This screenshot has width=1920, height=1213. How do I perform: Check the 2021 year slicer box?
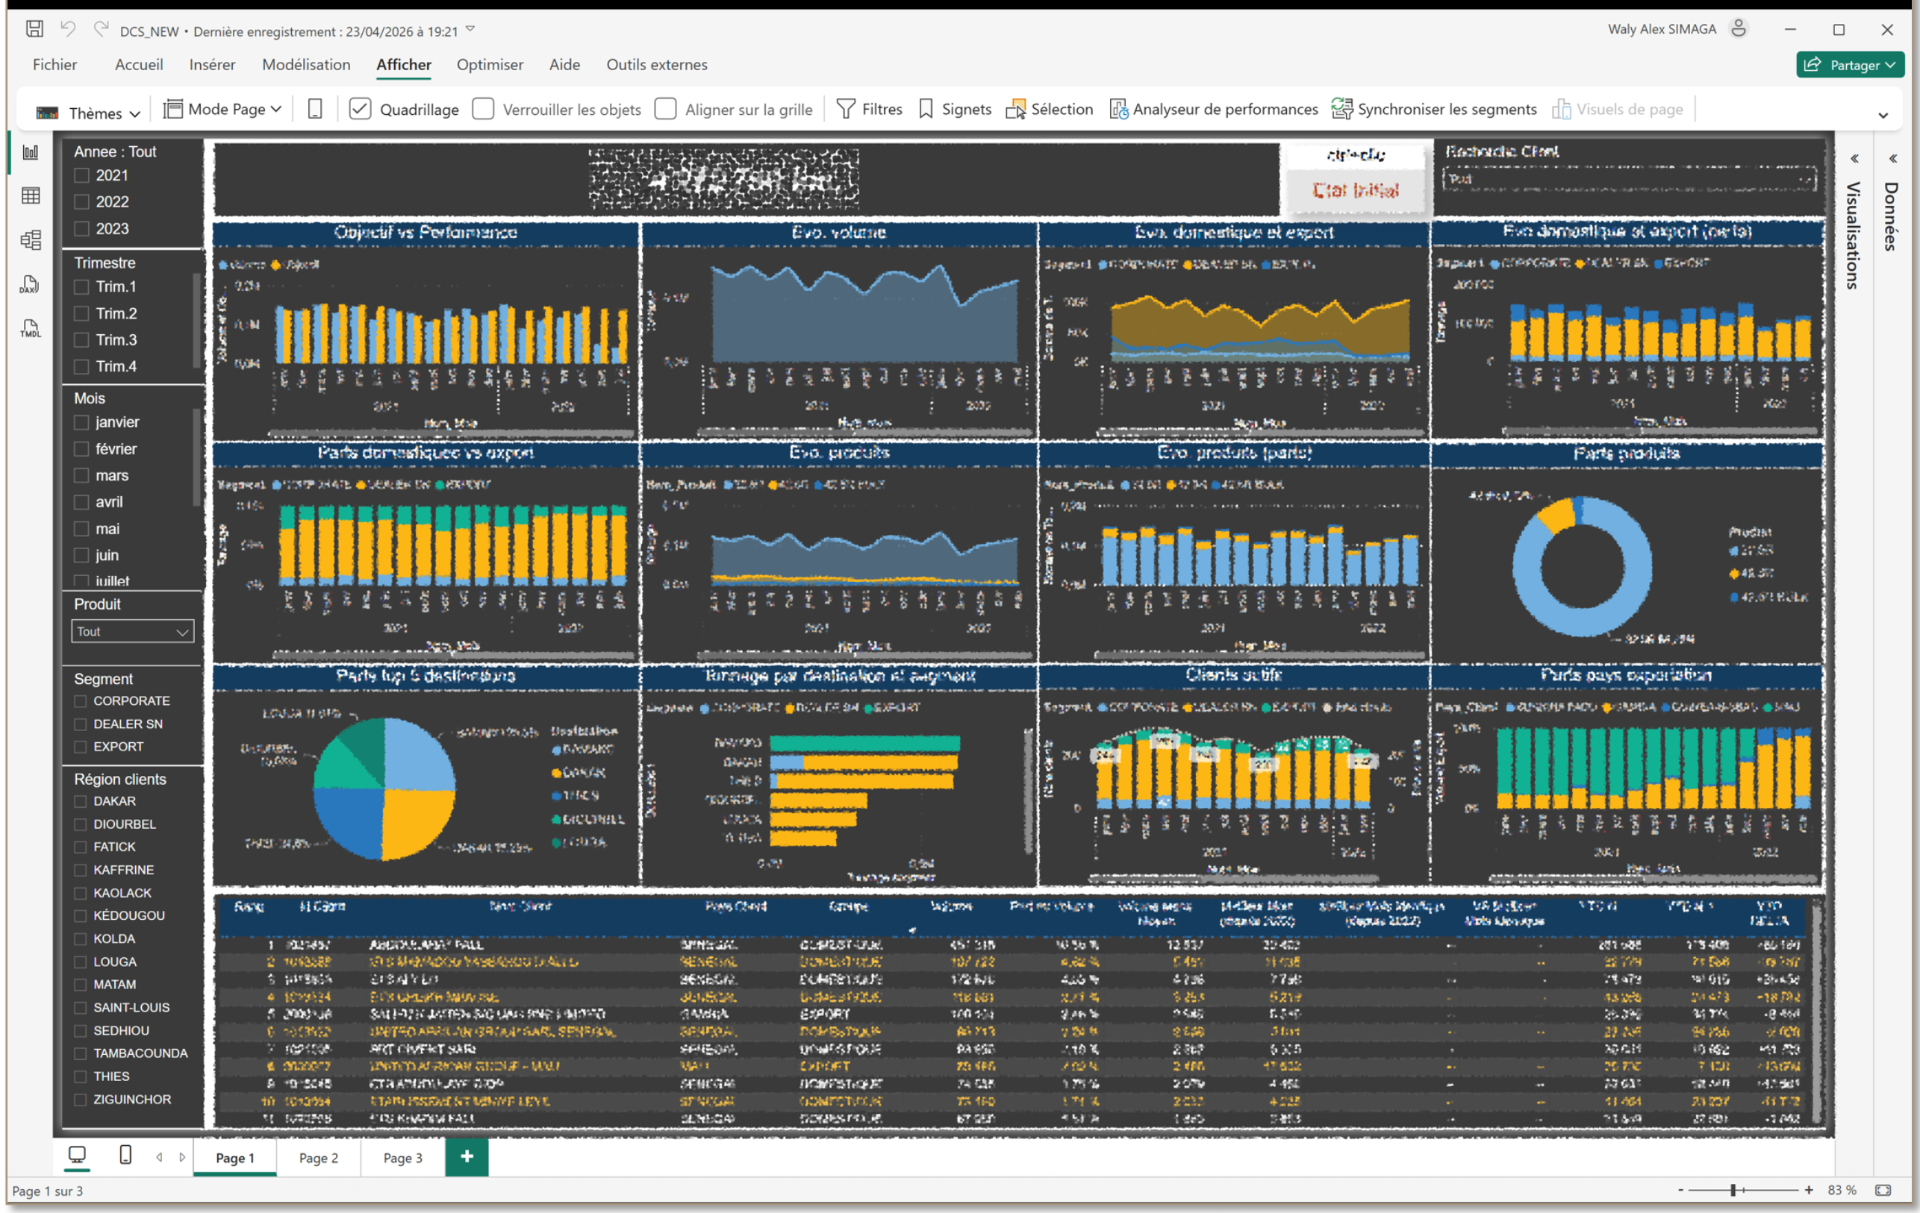point(82,175)
